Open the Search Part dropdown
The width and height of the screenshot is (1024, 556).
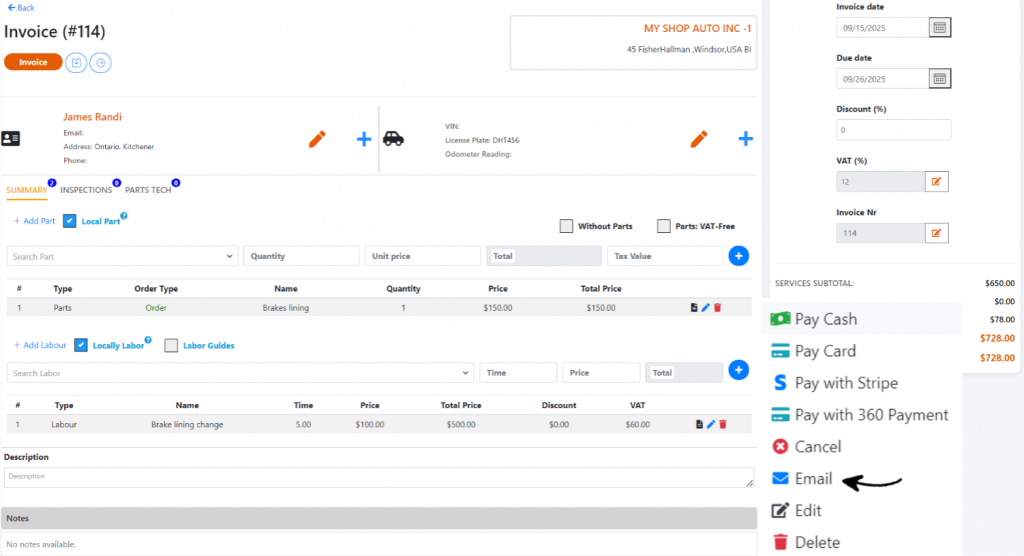pyautogui.click(x=123, y=256)
